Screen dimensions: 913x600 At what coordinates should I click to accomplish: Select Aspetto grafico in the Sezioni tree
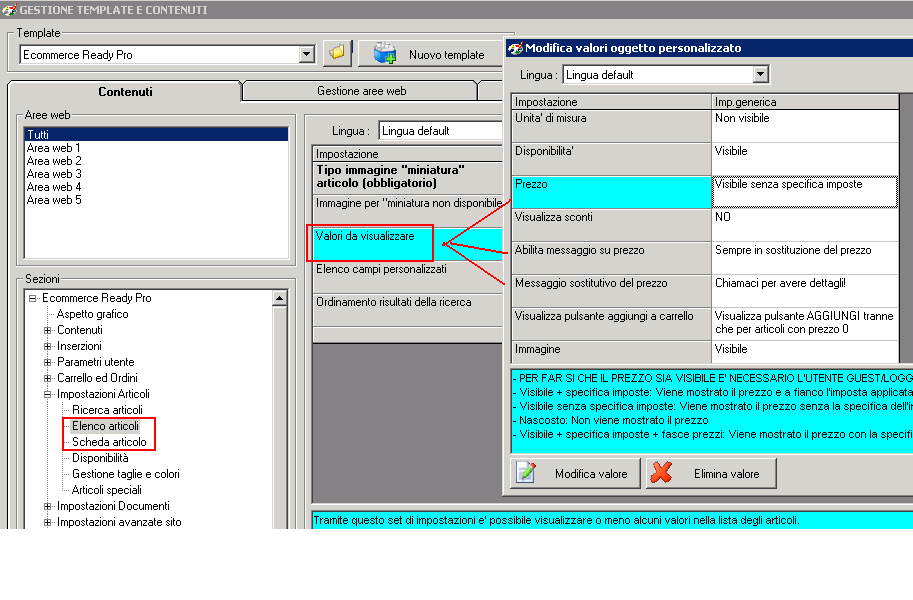coord(92,314)
